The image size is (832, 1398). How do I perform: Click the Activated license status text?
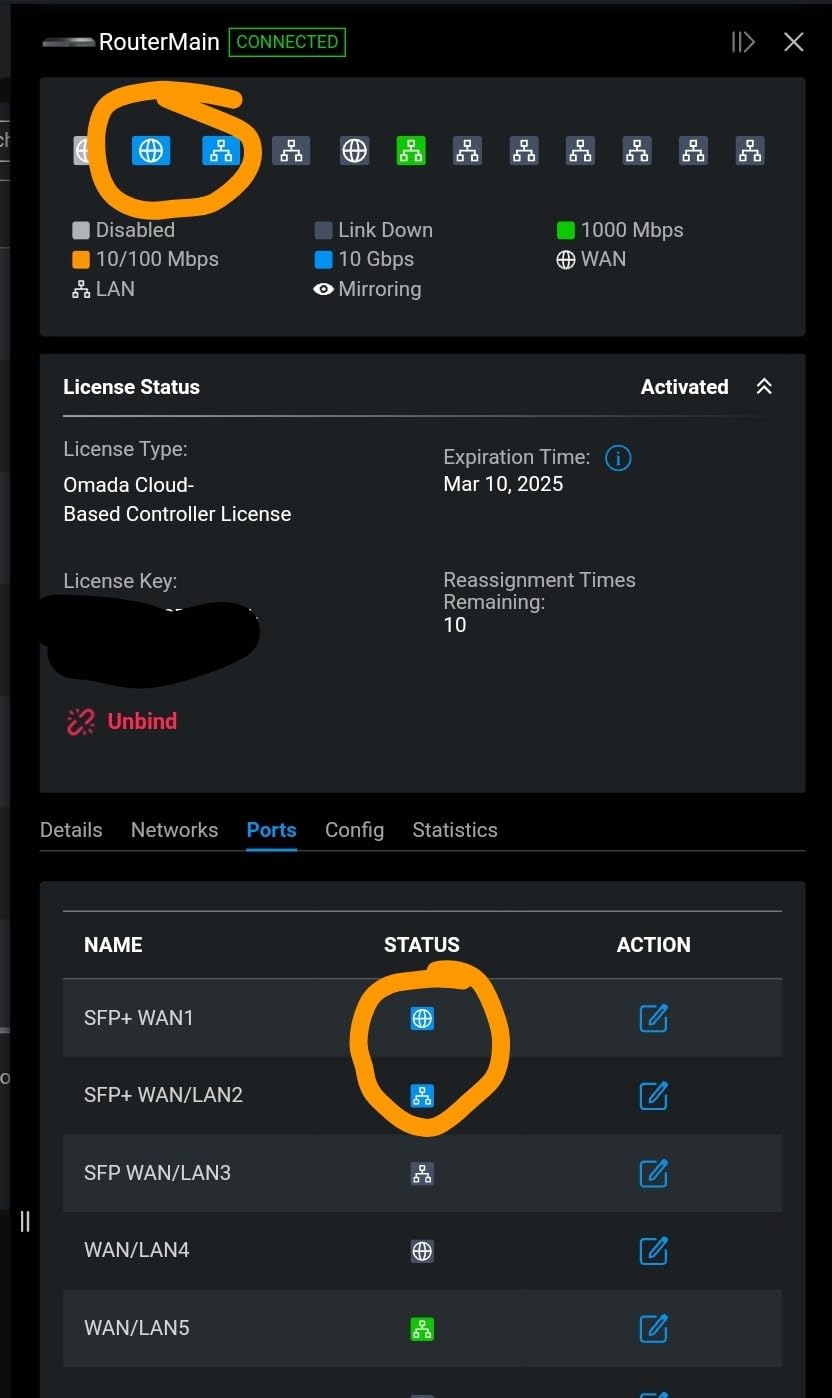684,387
